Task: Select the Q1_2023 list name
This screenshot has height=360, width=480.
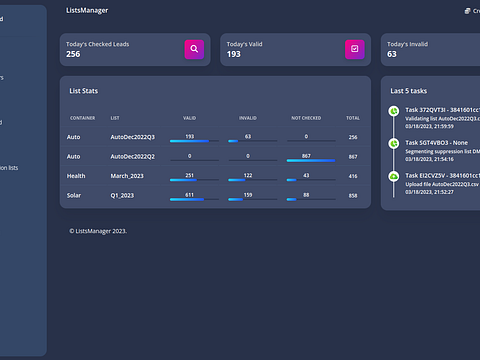Action: [122, 195]
